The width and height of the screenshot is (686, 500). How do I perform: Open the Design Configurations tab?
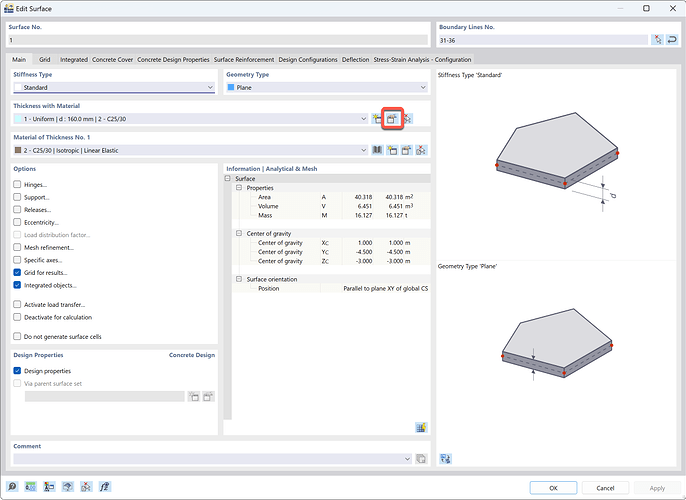(x=308, y=59)
